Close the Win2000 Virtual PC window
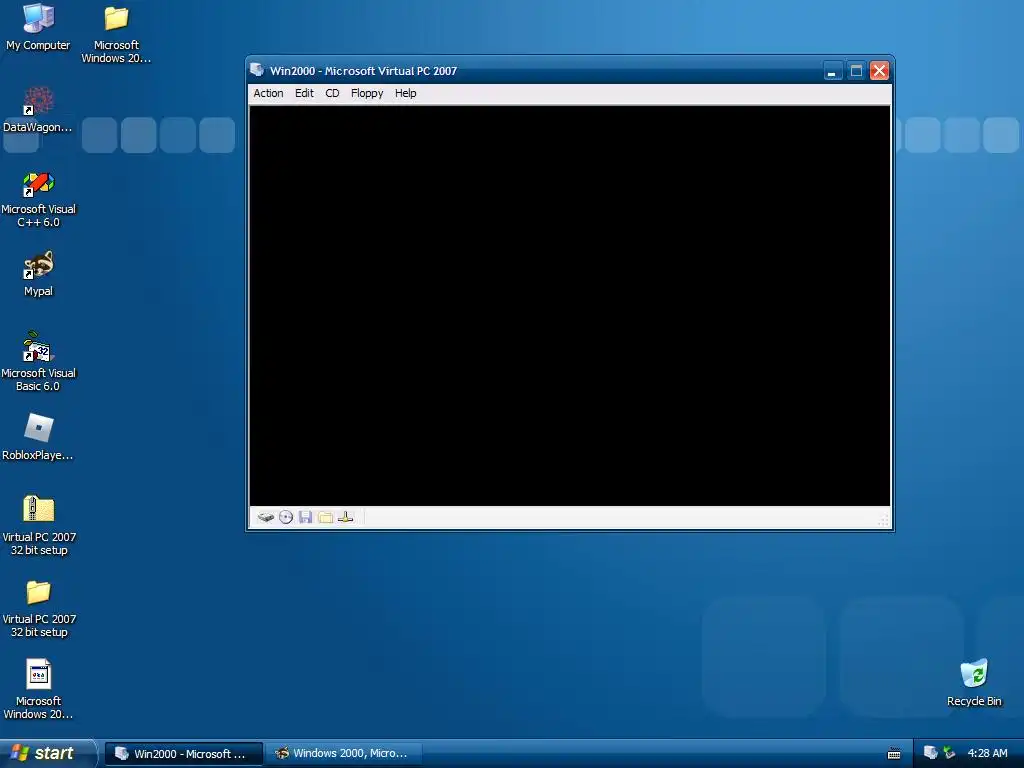Viewport: 1024px width, 768px height. coord(879,71)
